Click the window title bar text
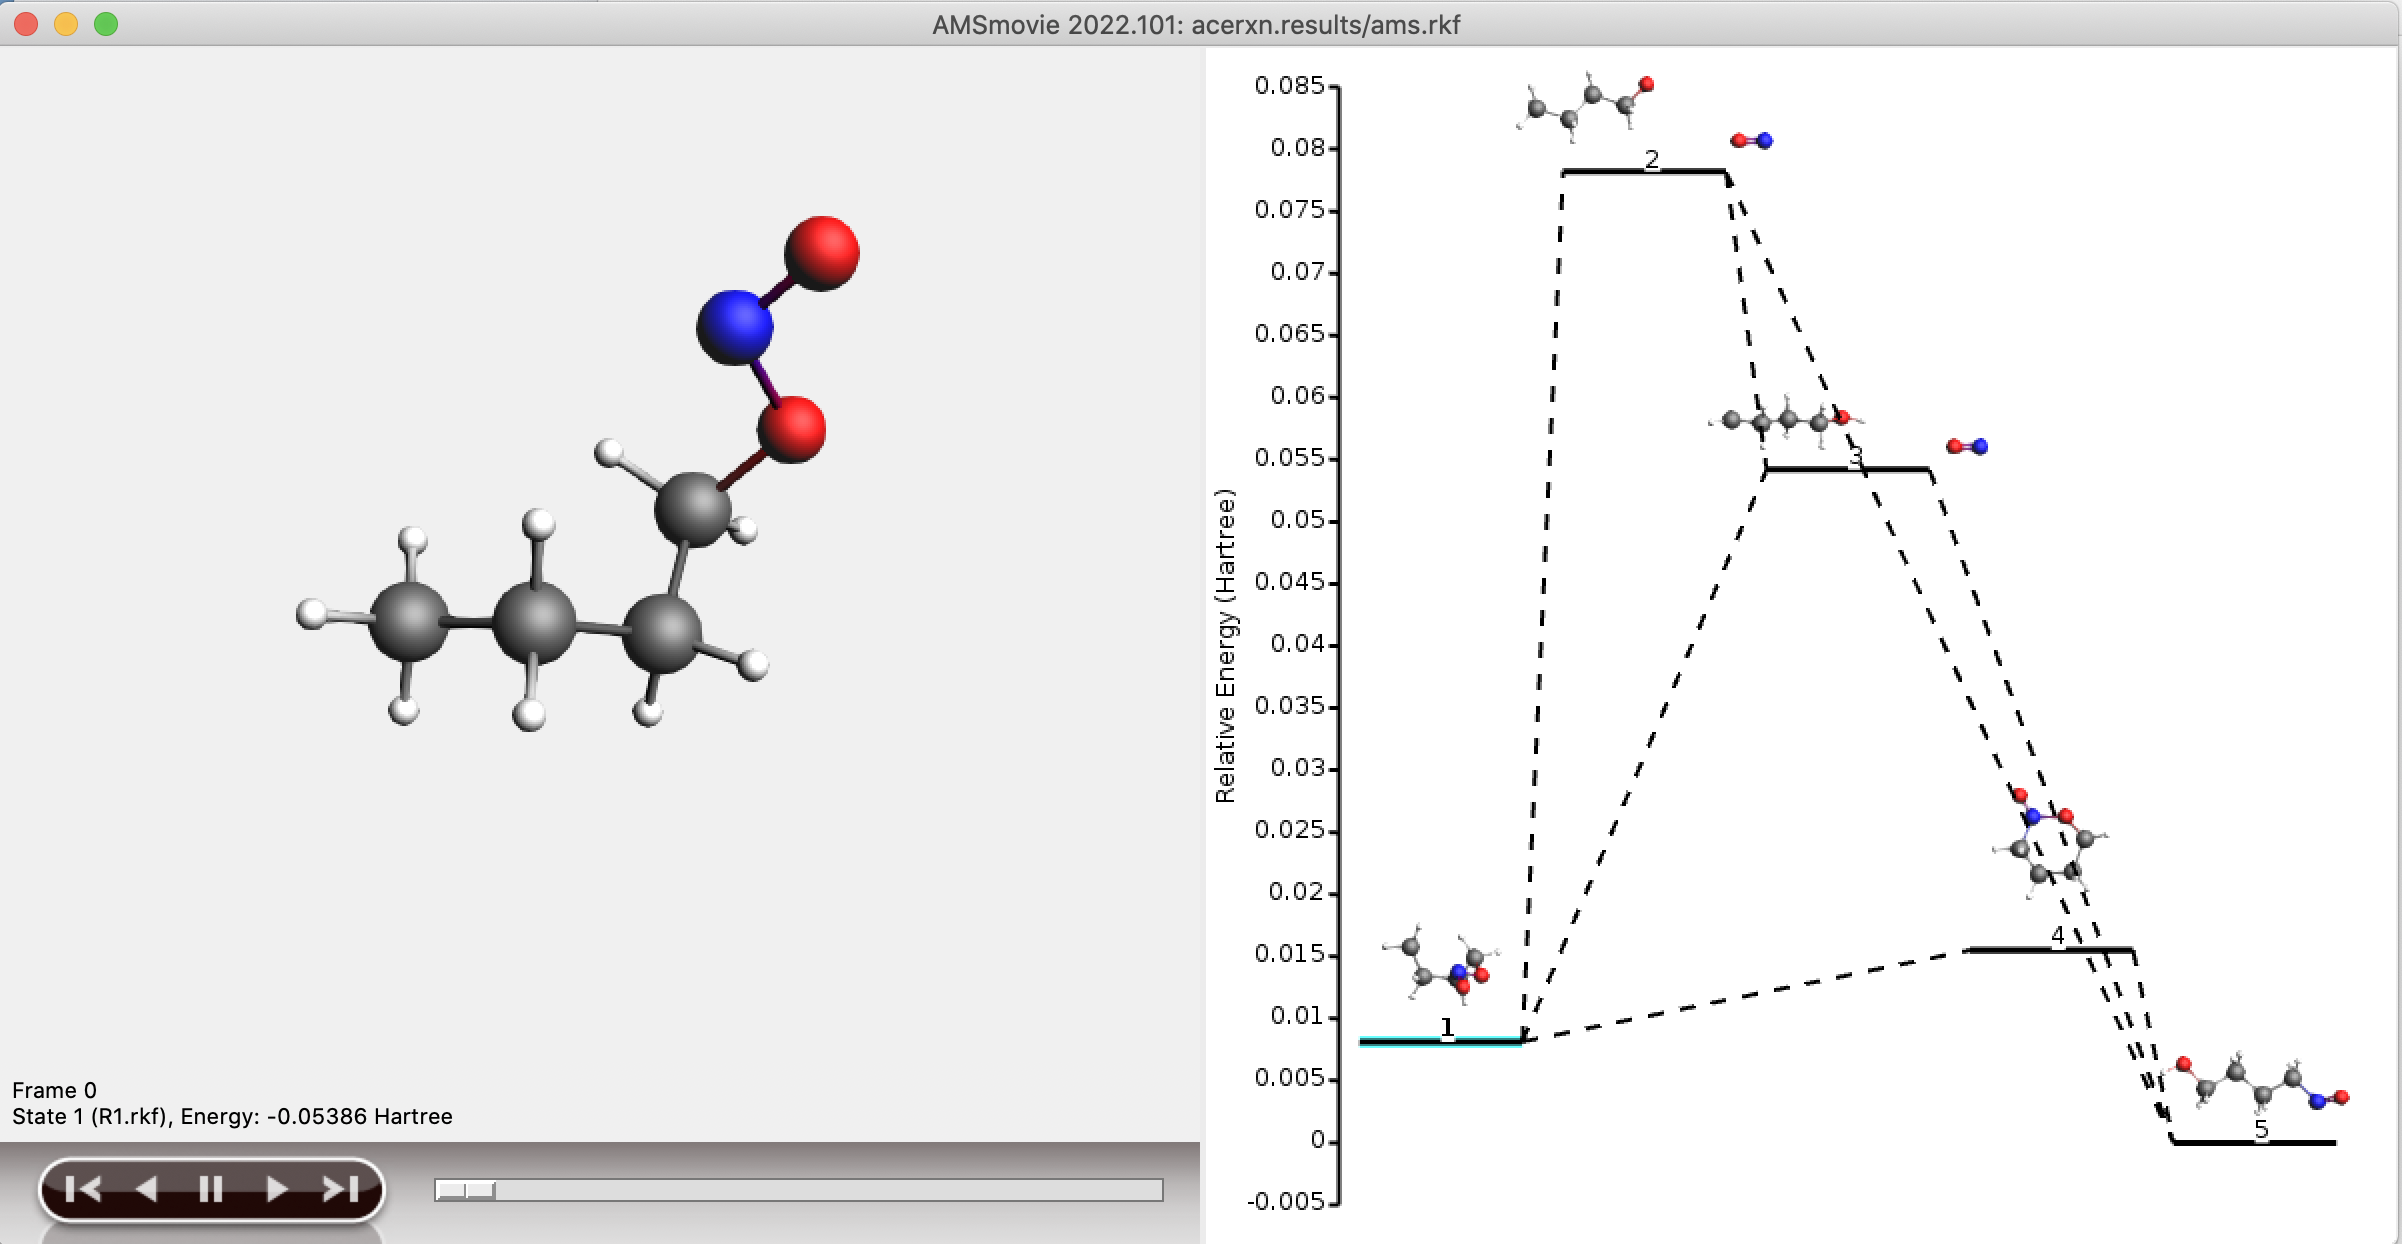Screen dimensions: 2402x1244 pyautogui.click(x=1196, y=25)
